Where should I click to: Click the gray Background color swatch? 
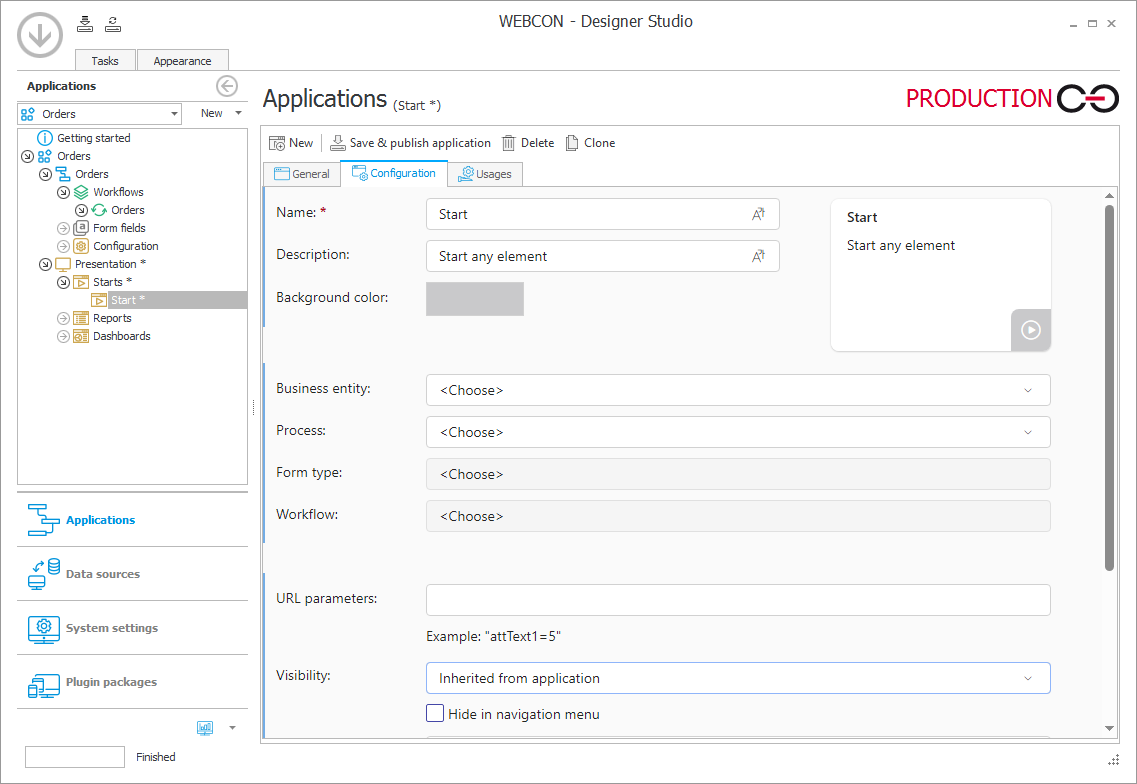click(475, 299)
